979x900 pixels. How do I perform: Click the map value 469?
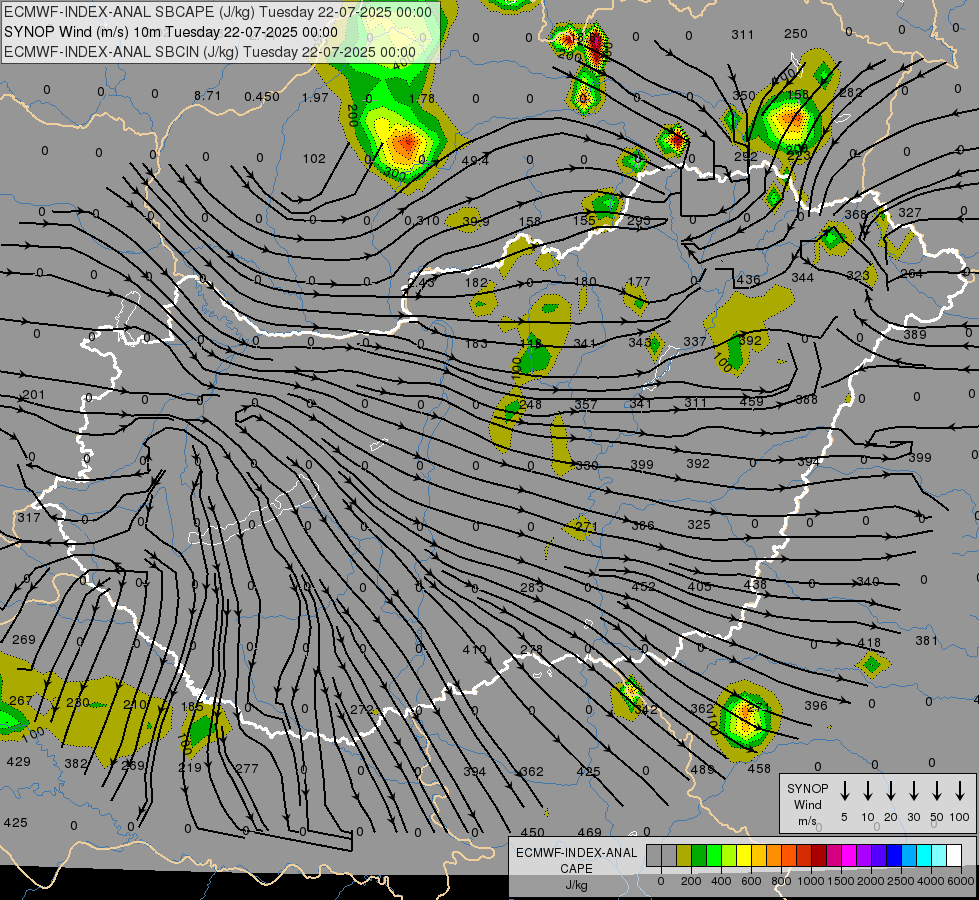pos(589,832)
